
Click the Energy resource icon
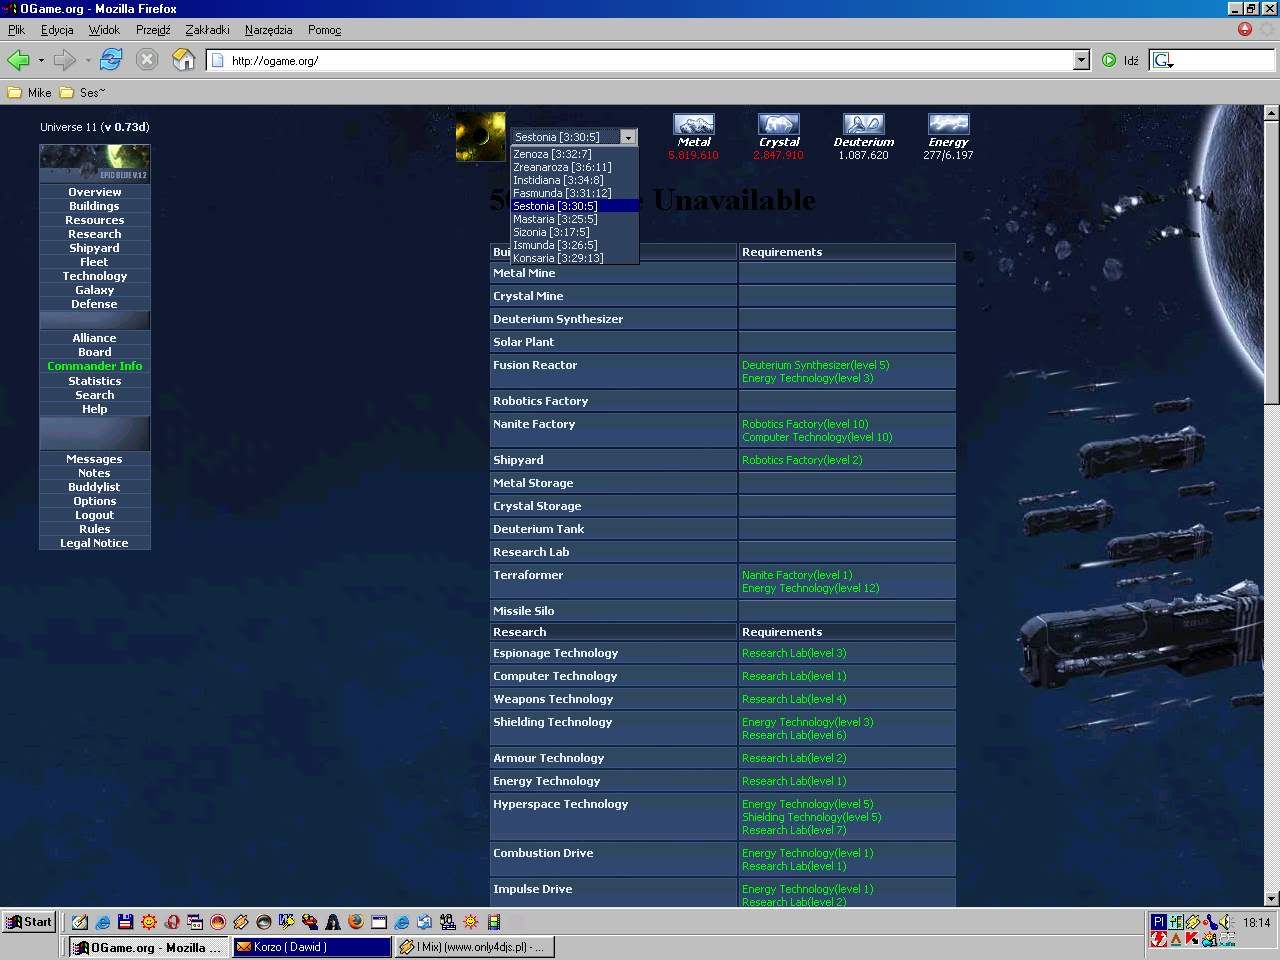point(949,124)
